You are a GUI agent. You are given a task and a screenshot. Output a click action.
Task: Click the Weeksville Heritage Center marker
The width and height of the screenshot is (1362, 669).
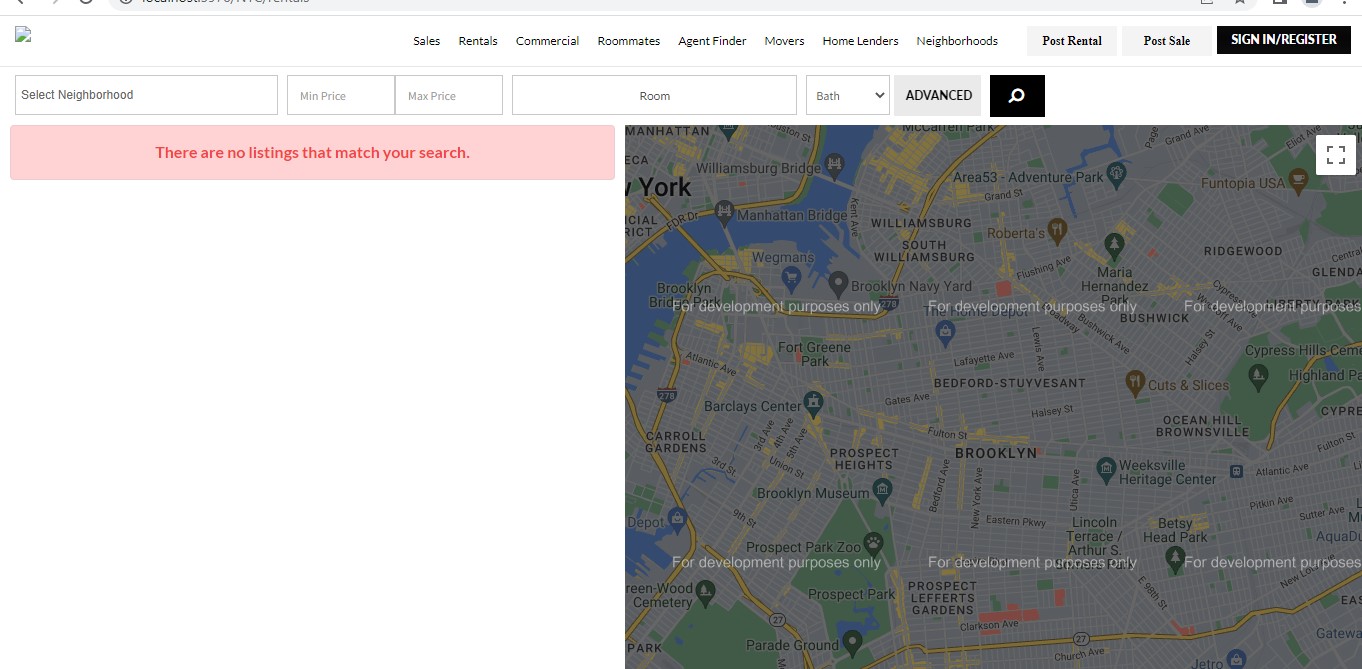(x=1105, y=468)
